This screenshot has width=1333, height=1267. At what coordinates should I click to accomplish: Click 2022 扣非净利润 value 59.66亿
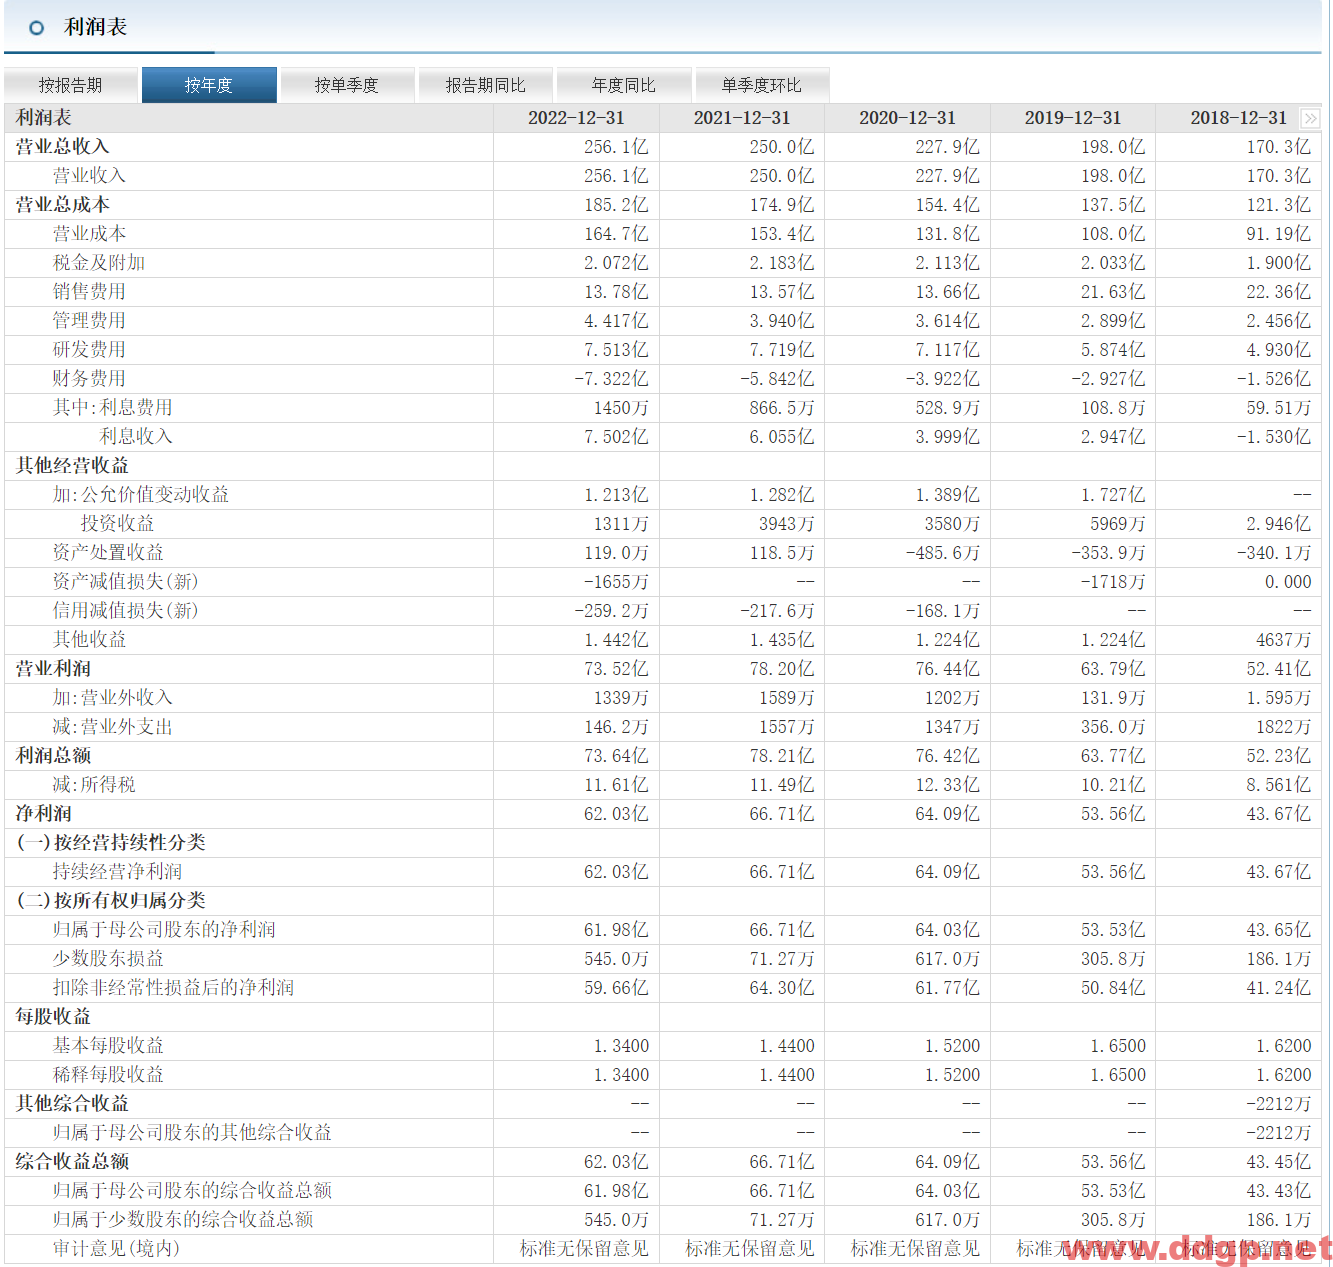pos(616,988)
